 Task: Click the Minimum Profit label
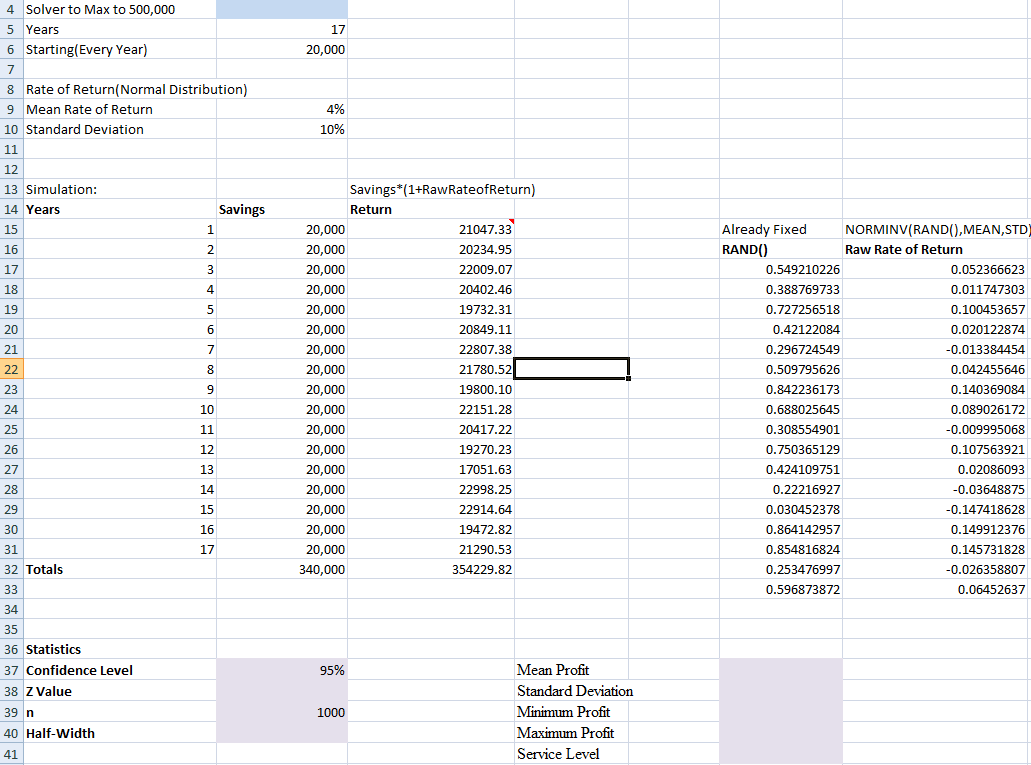[563, 712]
